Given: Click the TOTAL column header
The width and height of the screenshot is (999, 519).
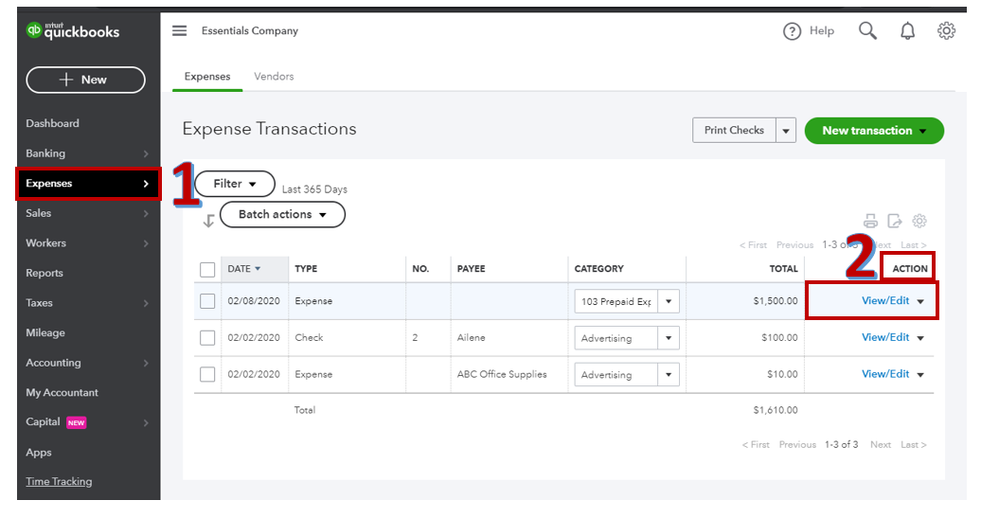Looking at the screenshot, I should [x=783, y=269].
